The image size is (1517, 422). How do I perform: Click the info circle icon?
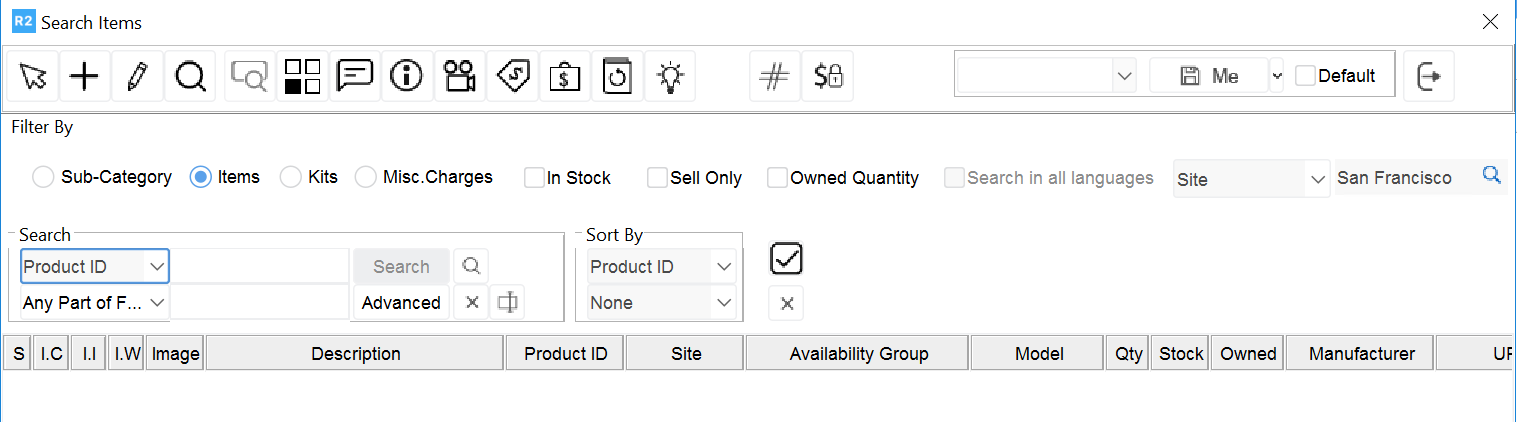coord(407,76)
